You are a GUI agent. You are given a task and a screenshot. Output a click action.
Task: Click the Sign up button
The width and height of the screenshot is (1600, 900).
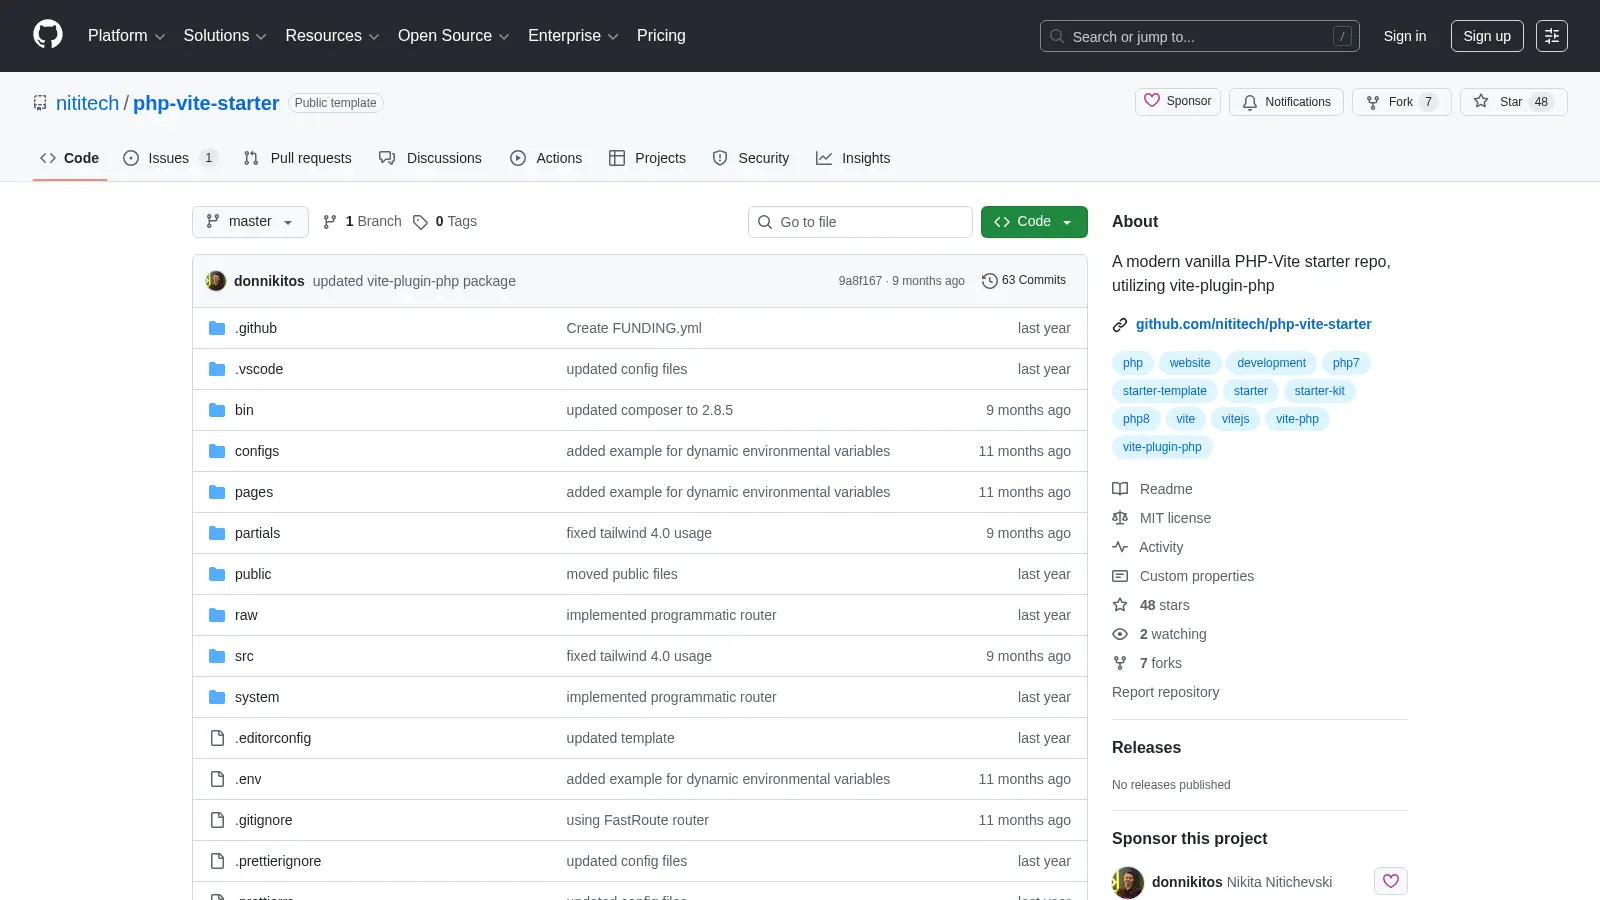click(1487, 36)
